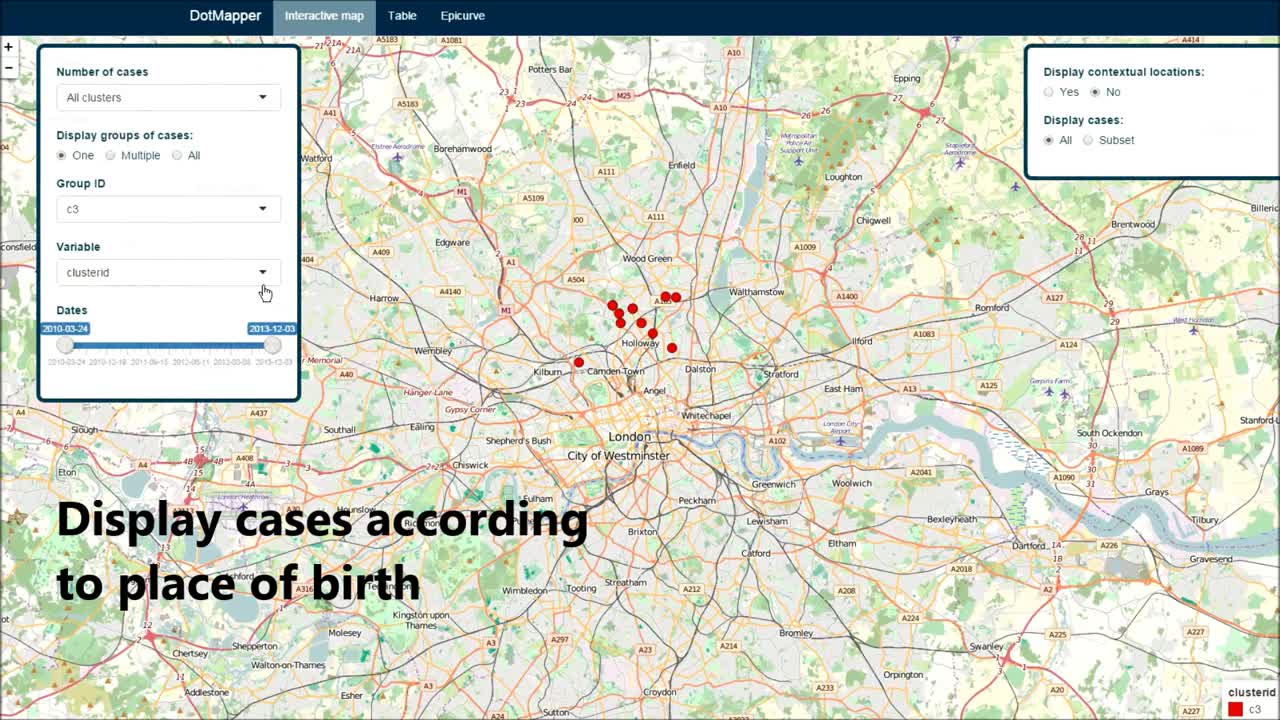Click the red case dot above Holloway

(653, 333)
